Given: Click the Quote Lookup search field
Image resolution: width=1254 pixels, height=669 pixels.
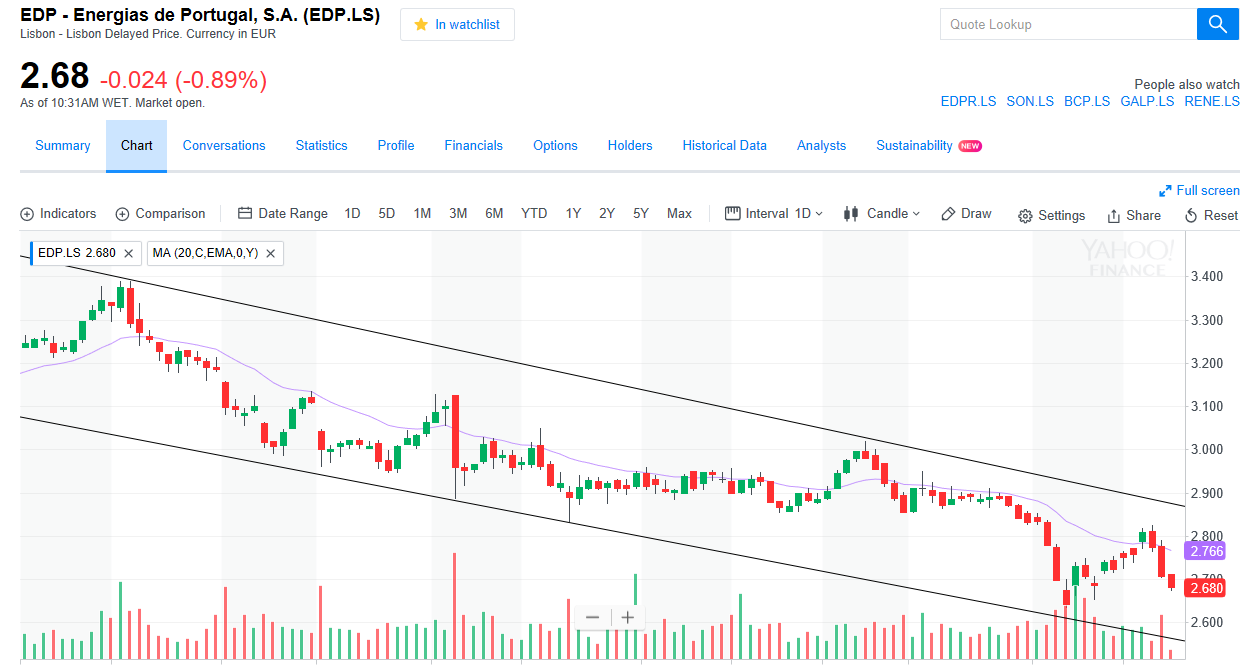Looking at the screenshot, I should [x=1067, y=24].
